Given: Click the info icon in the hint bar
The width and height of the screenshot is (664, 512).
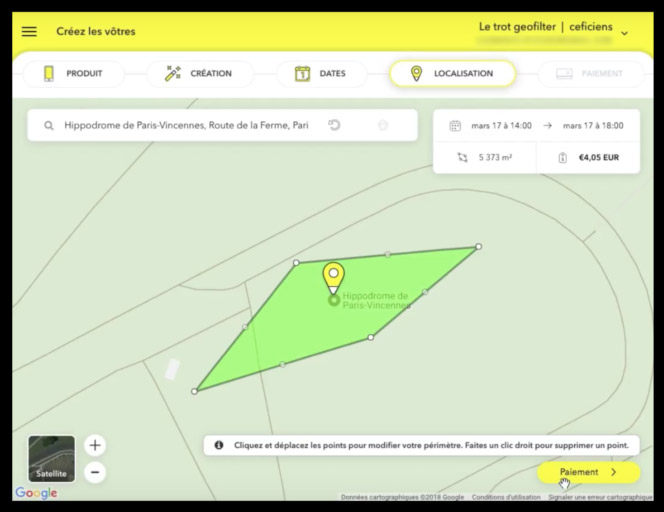Looking at the screenshot, I should [x=219, y=446].
